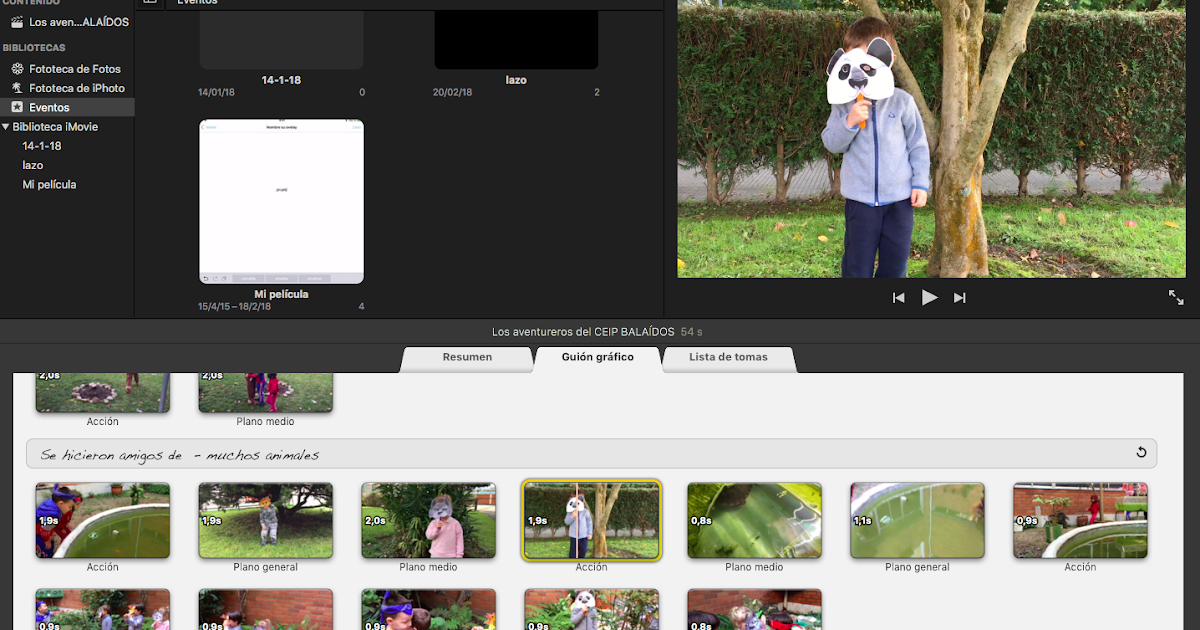1200x630 pixels.
Task: Open the Fototeca de iPhoto library
Action: point(77,88)
